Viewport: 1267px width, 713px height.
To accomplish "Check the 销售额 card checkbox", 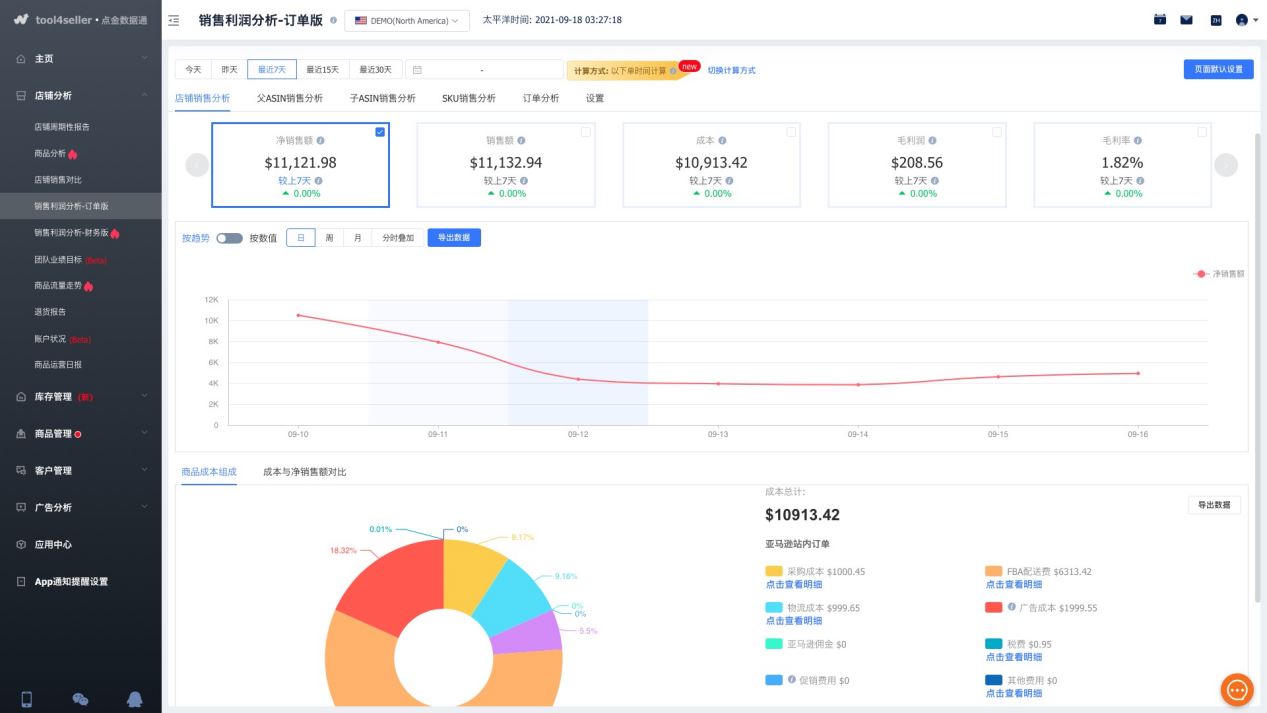I will coord(586,132).
